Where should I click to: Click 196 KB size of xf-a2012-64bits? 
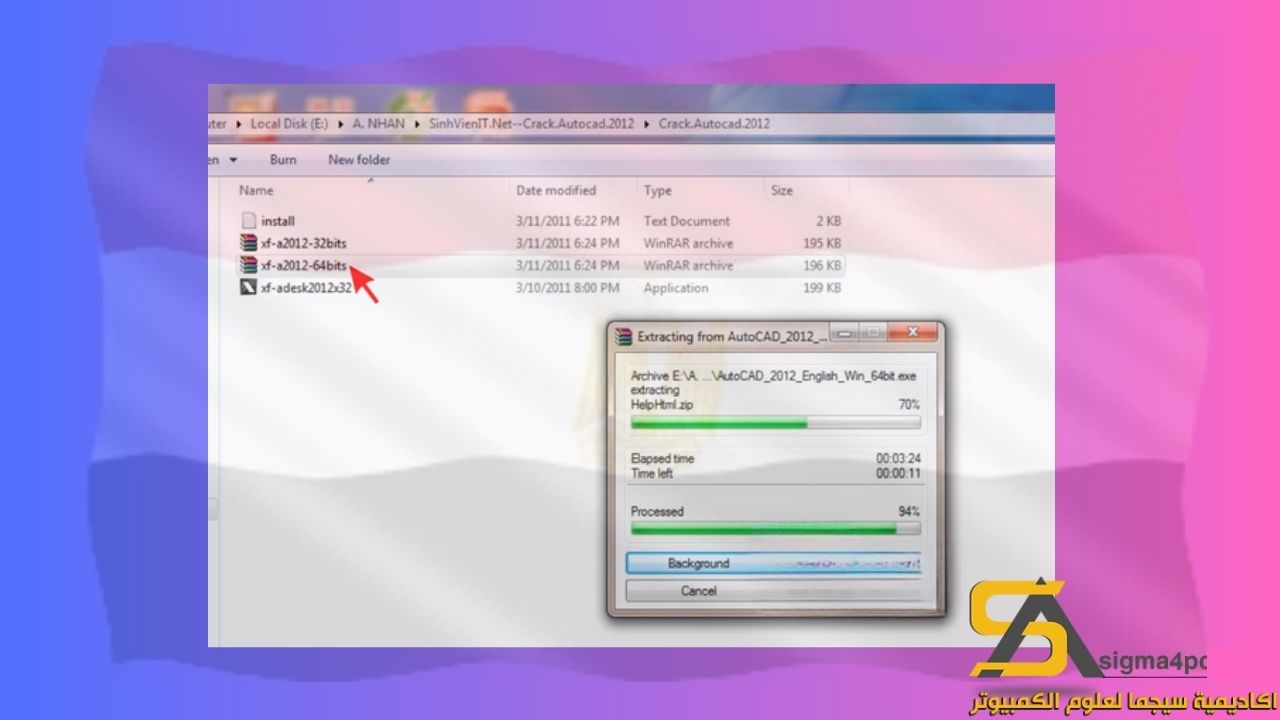pos(822,266)
